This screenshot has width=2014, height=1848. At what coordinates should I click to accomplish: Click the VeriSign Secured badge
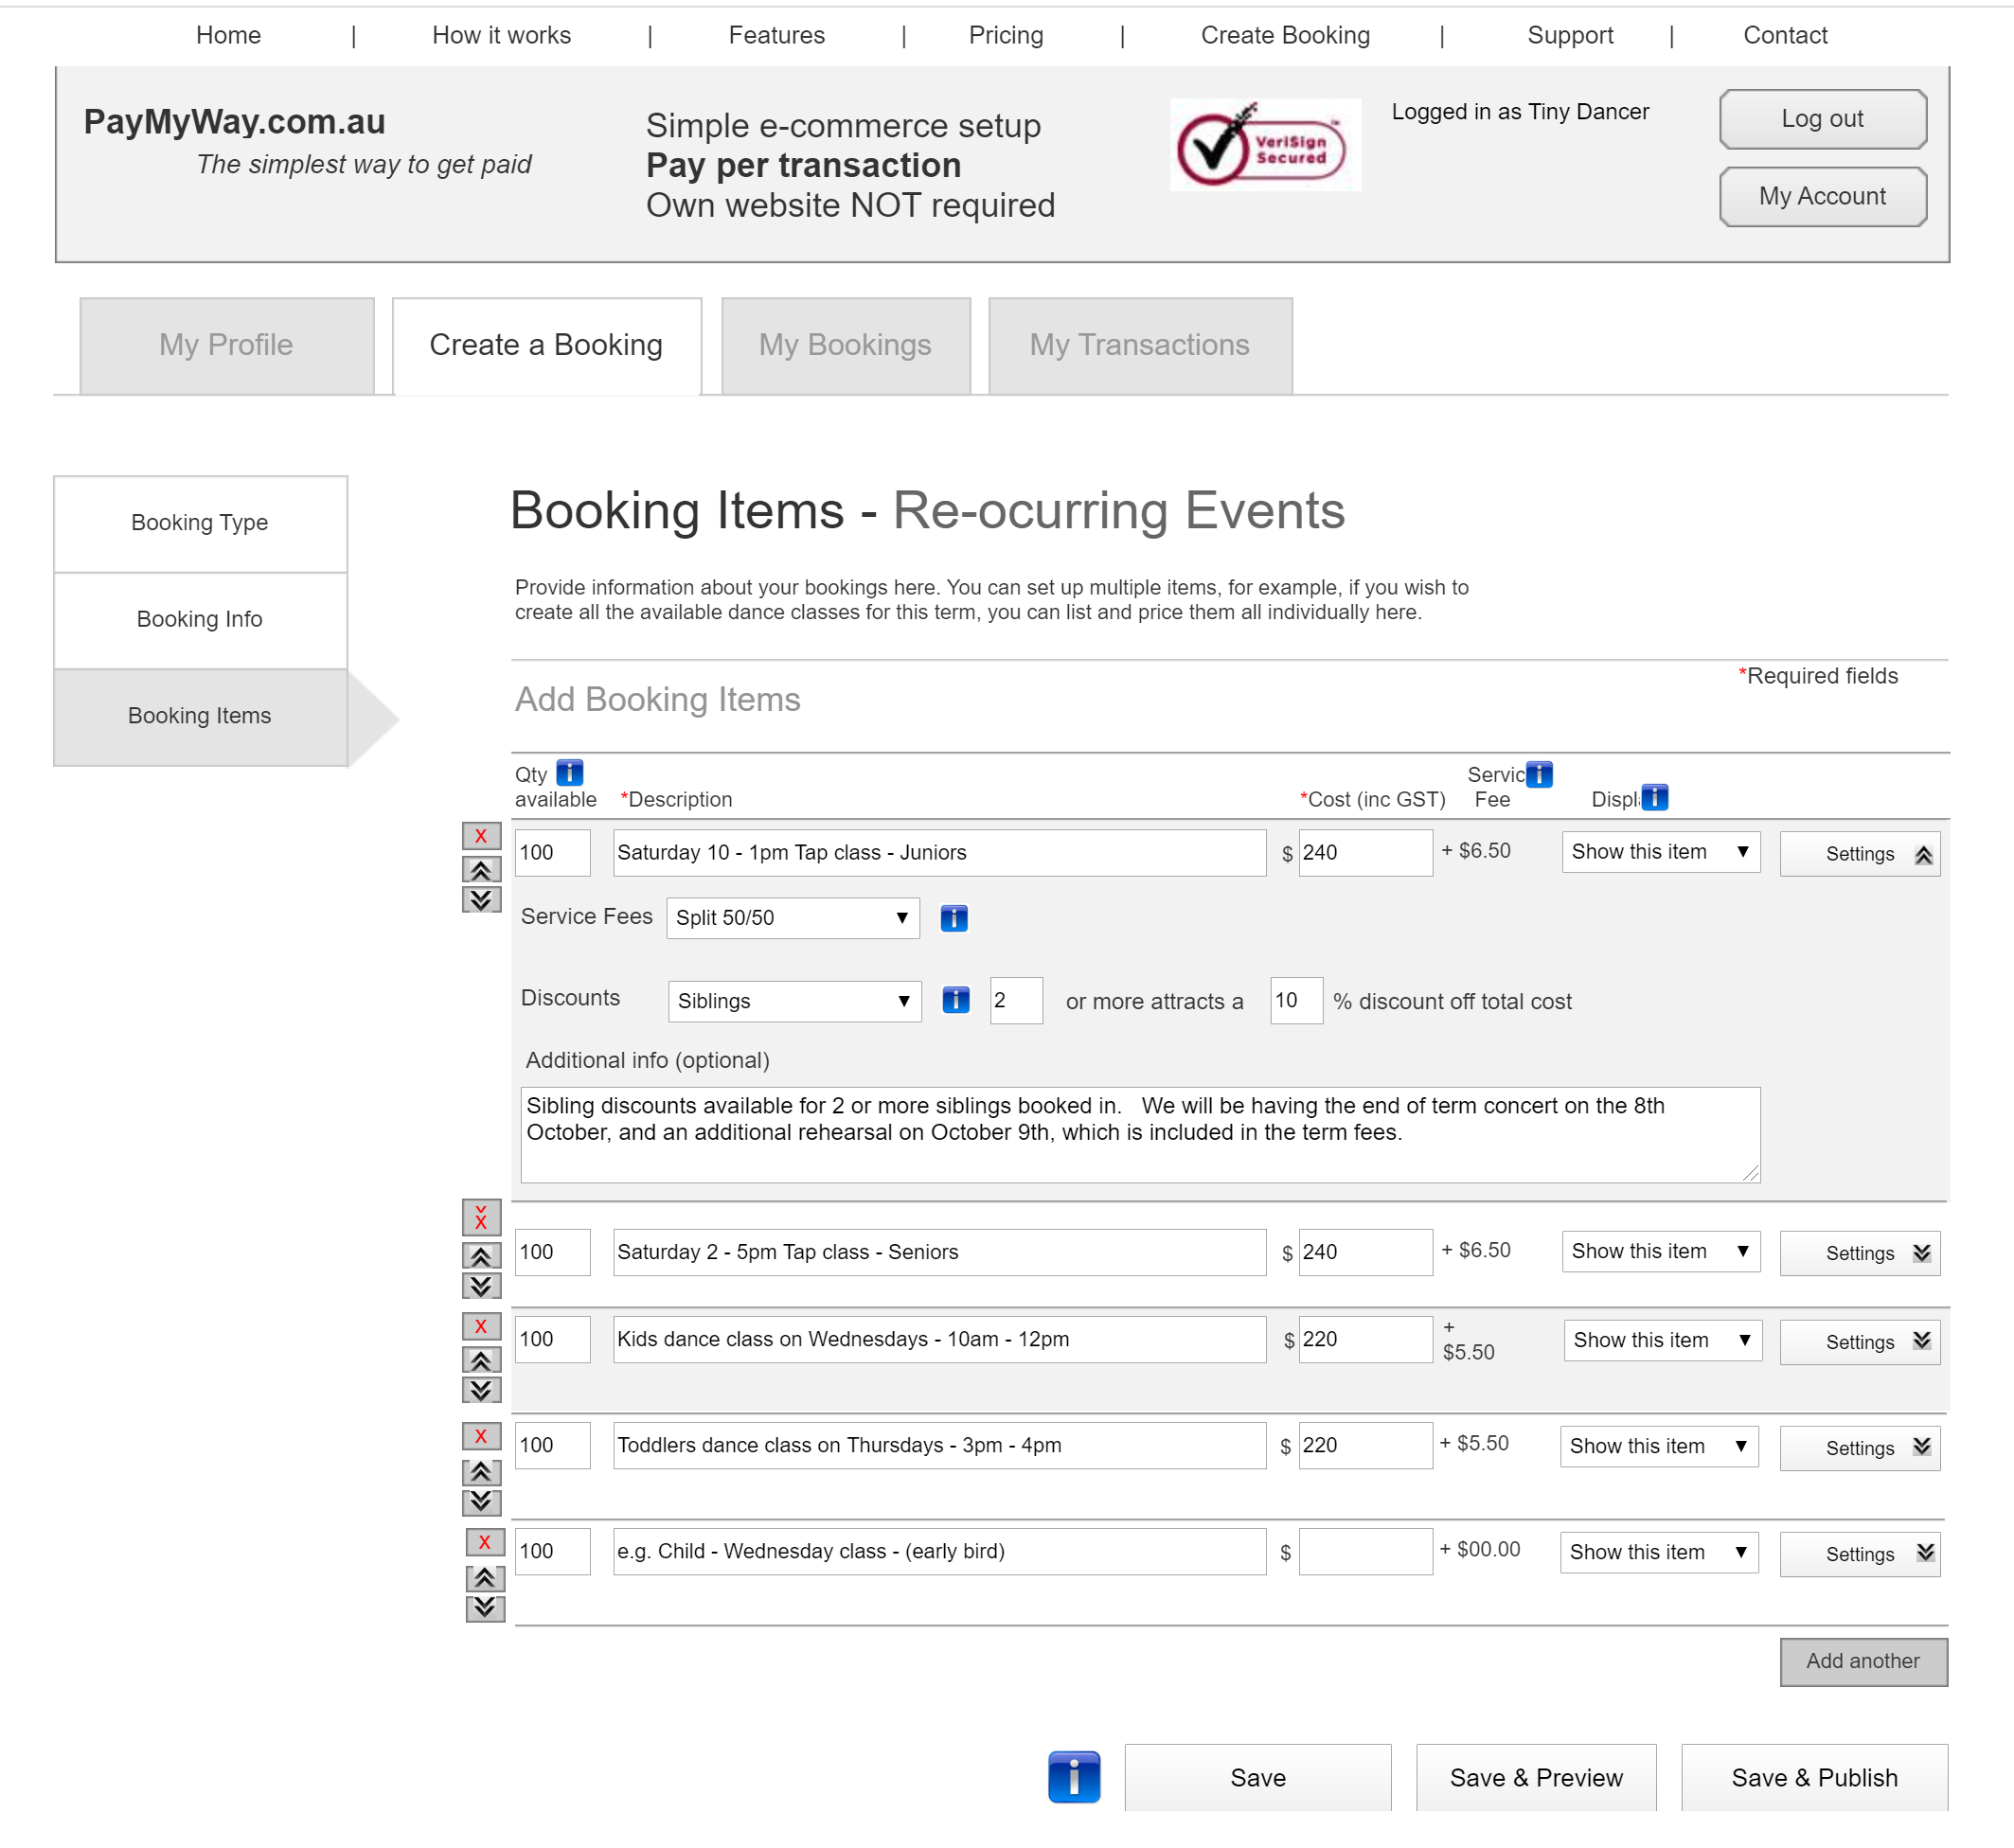[1264, 145]
